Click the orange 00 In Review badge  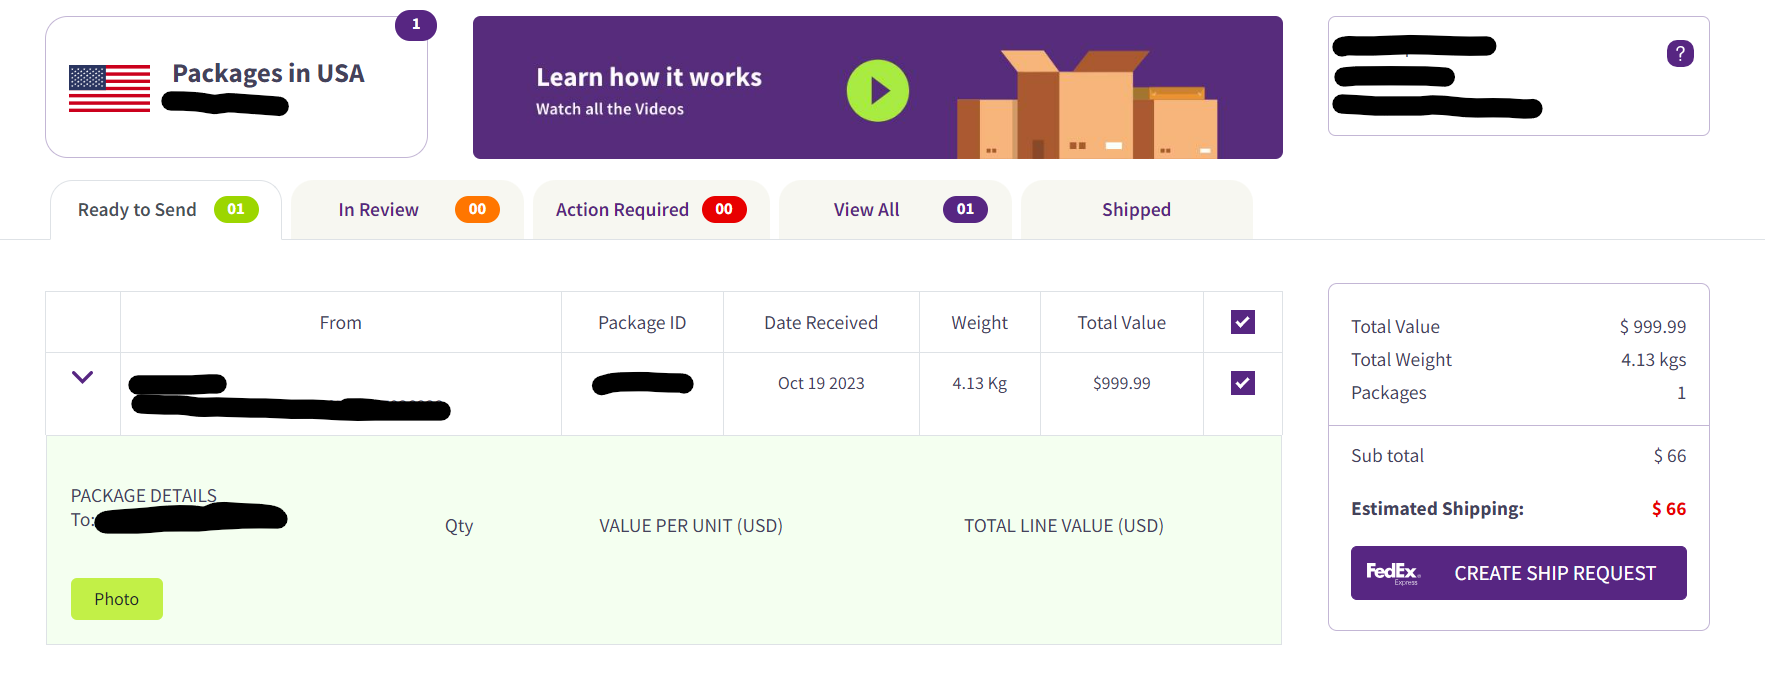(477, 209)
